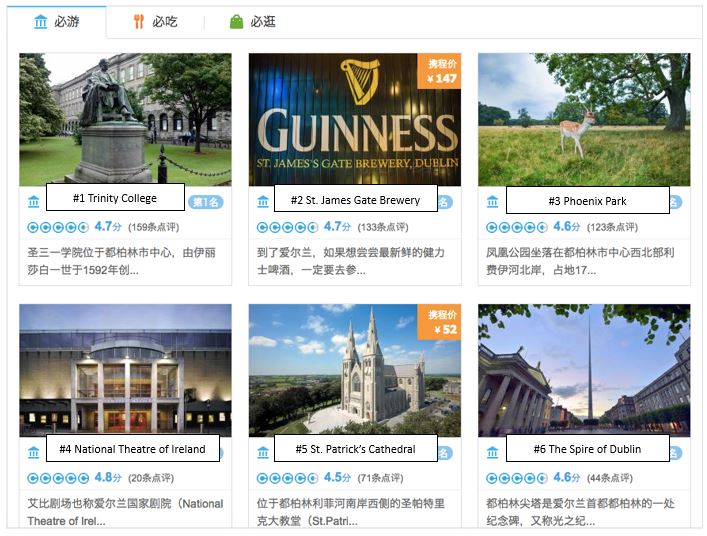
Task: Click the ¥147 price badge
Action: tap(440, 71)
